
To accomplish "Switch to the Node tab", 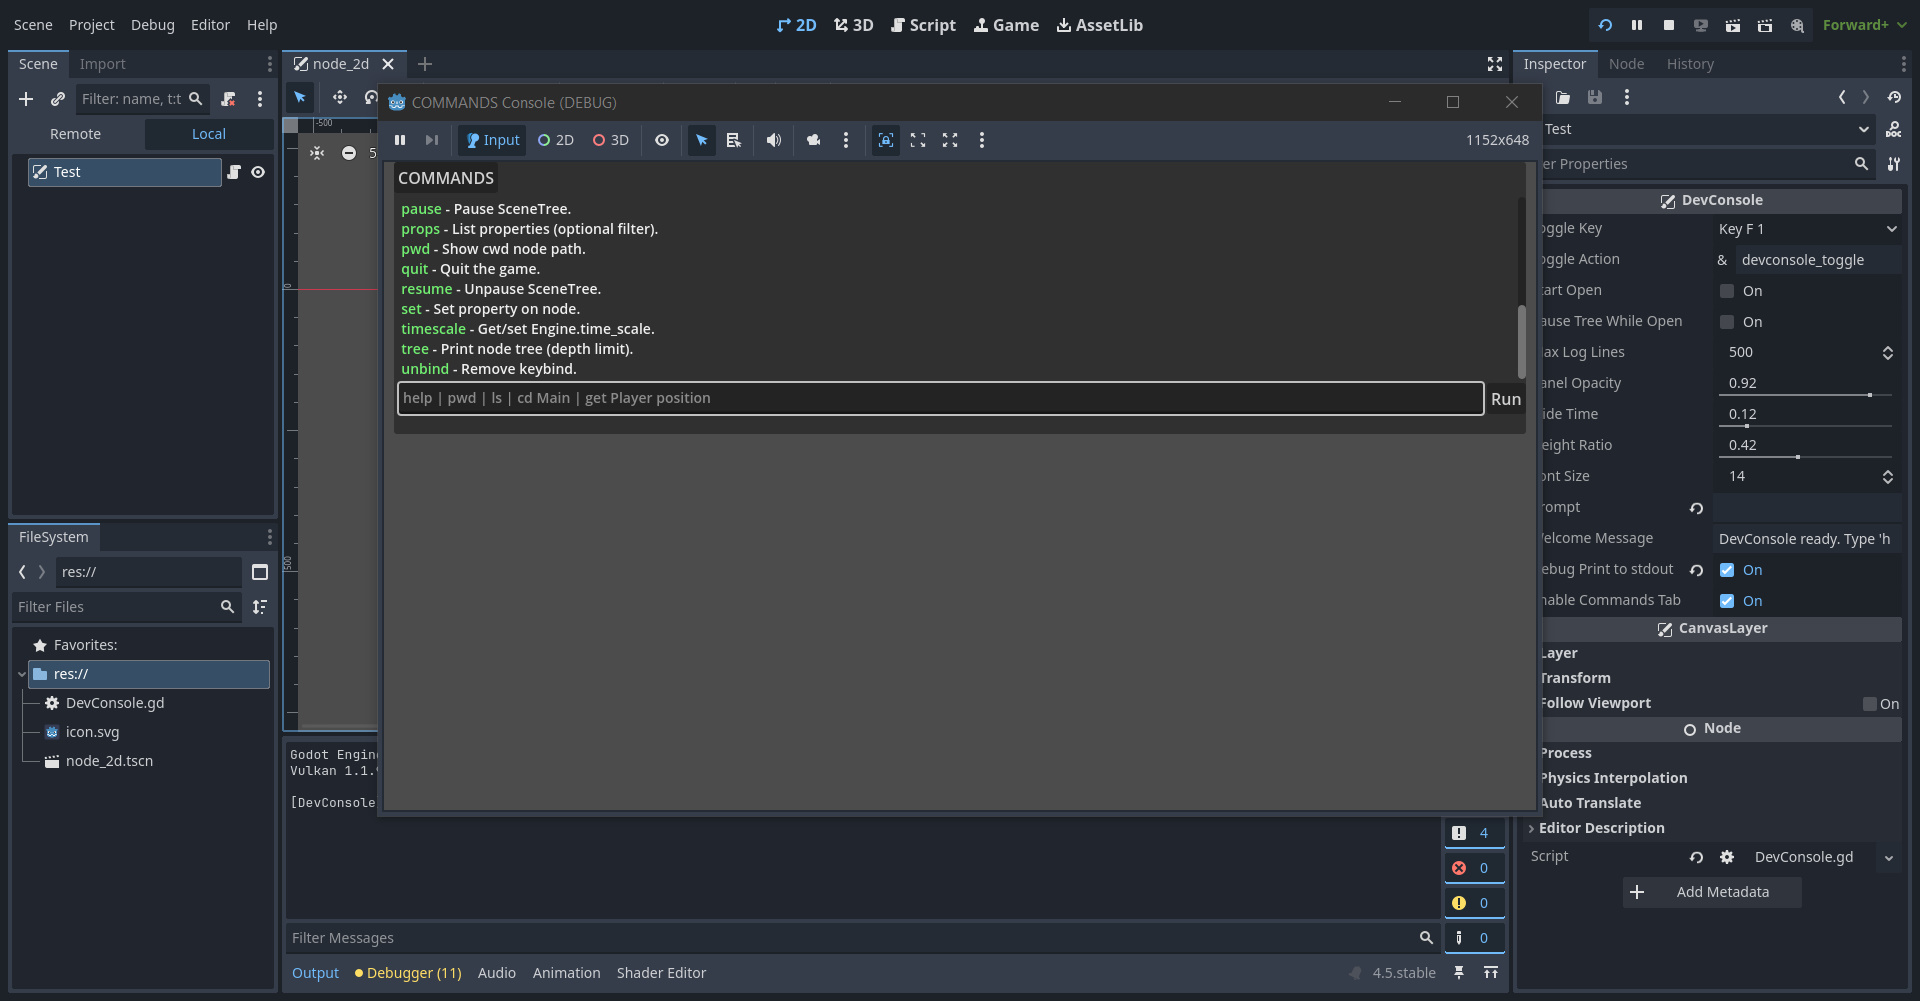I will [1626, 64].
